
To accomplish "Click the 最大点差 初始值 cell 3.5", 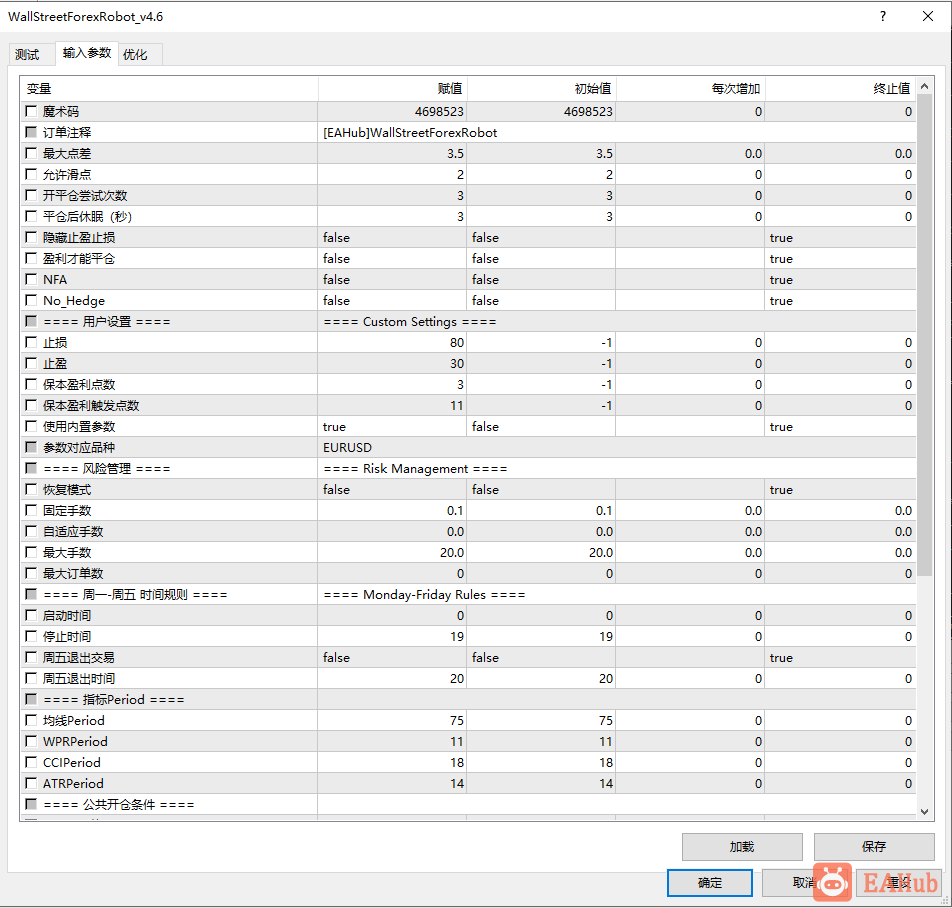I will 542,154.
